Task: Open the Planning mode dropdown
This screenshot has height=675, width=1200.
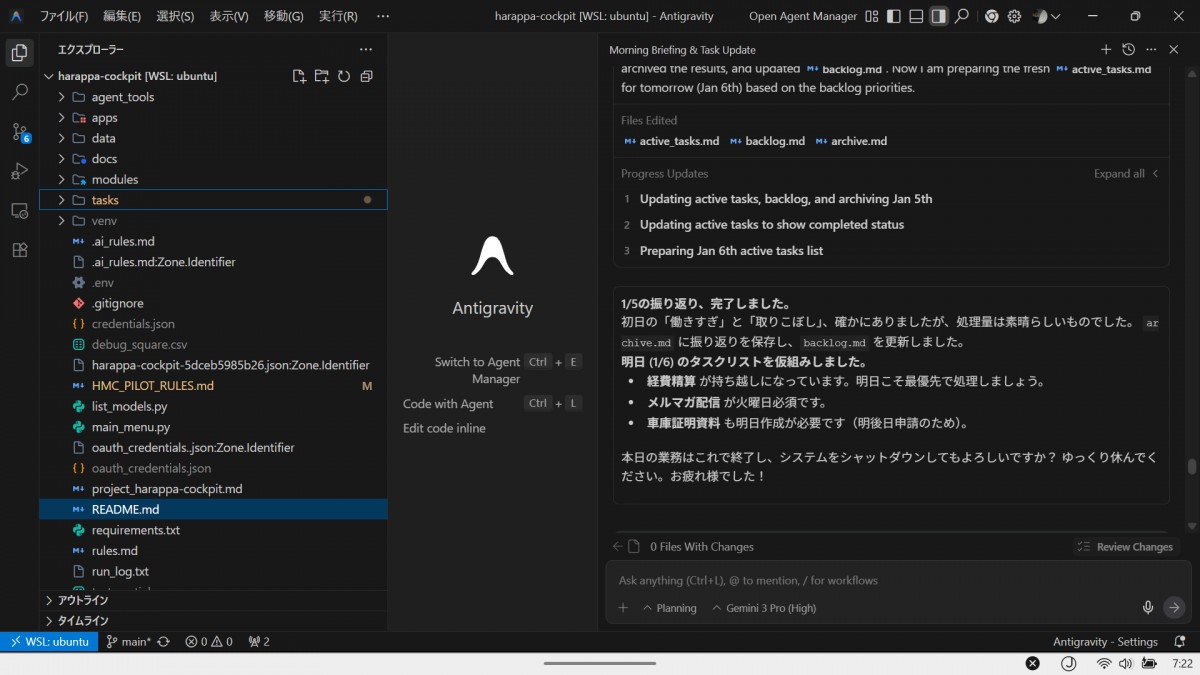Action: click(x=669, y=608)
